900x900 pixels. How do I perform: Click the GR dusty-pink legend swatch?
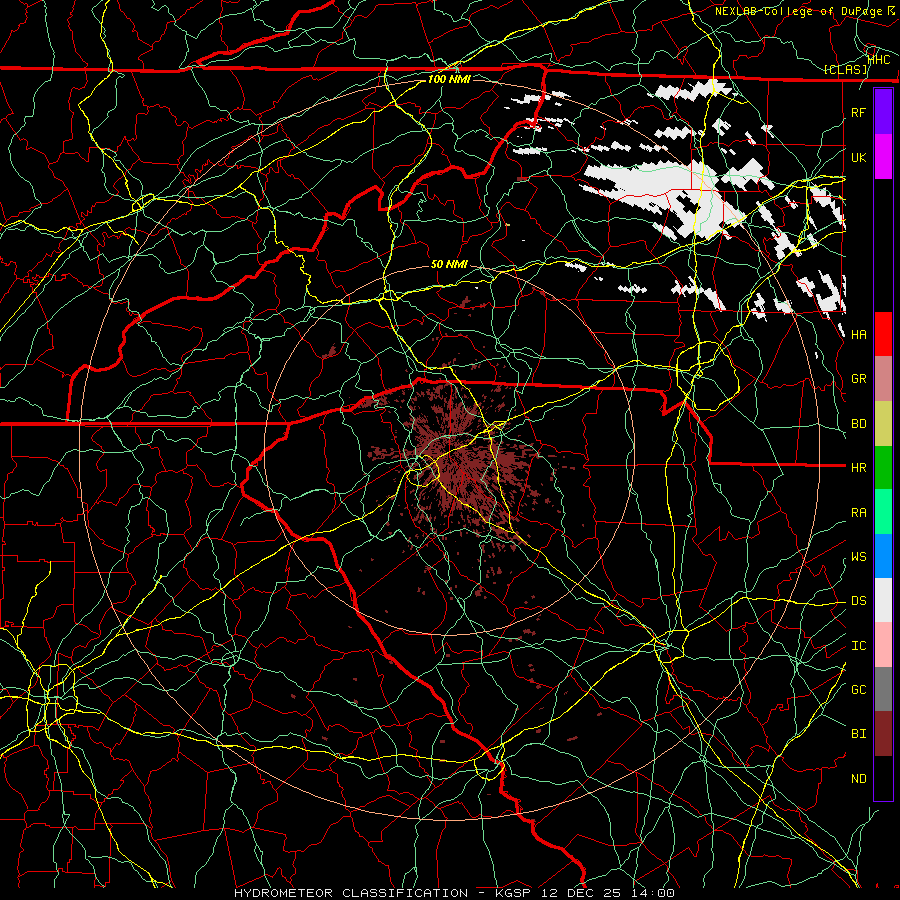pos(883,379)
